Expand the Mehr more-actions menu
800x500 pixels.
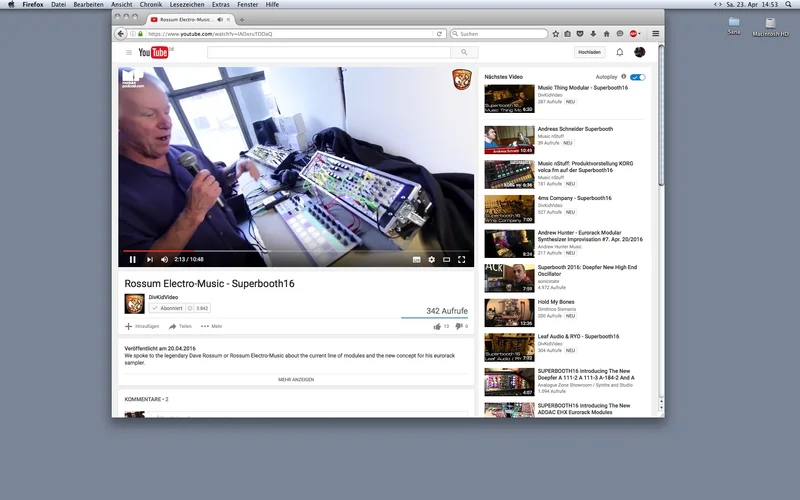[211, 326]
